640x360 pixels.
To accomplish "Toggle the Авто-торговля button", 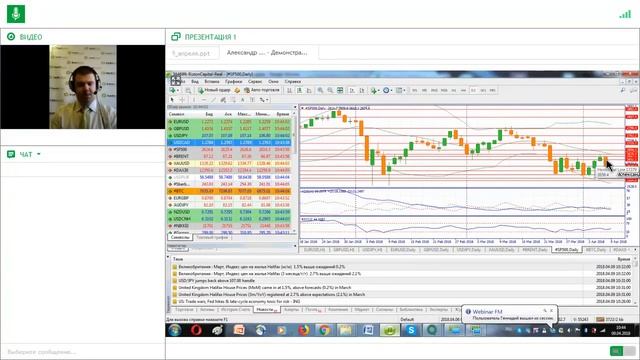I will pos(262,90).
